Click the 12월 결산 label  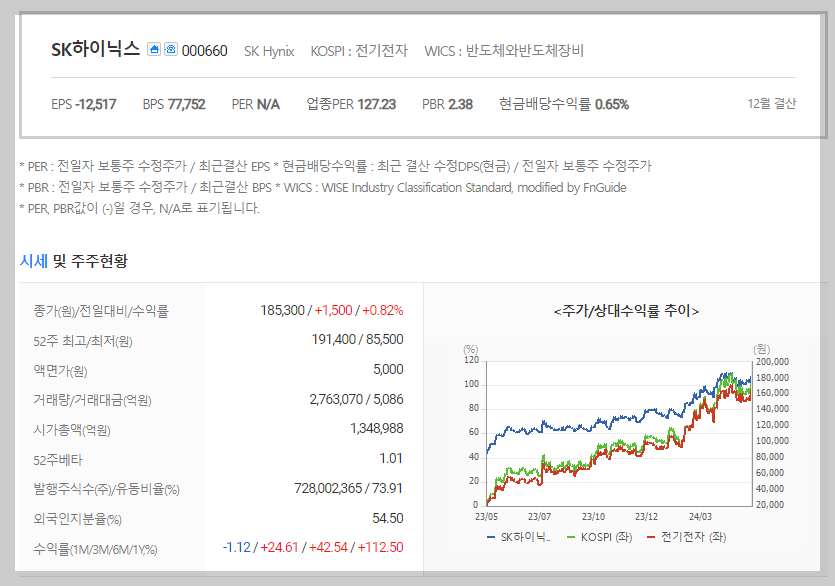(x=772, y=104)
